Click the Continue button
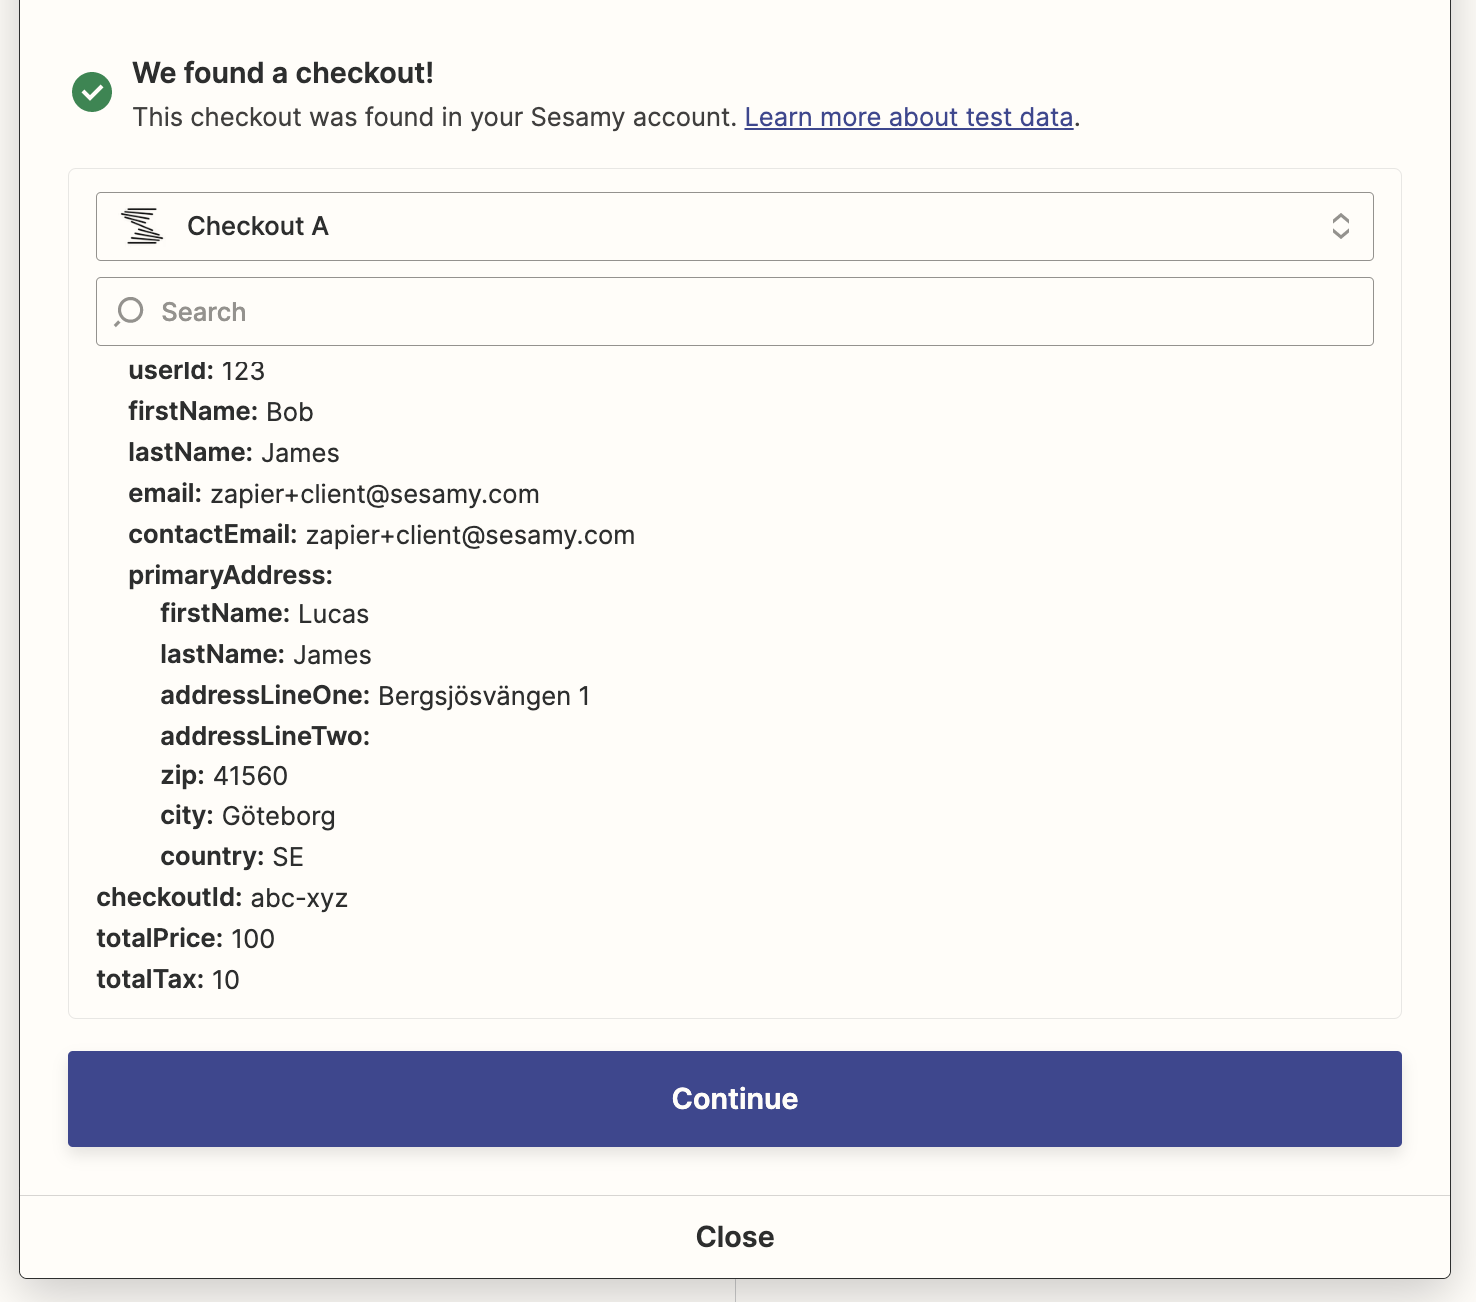Screen dimensions: 1476x1302 pyautogui.click(x=734, y=1098)
